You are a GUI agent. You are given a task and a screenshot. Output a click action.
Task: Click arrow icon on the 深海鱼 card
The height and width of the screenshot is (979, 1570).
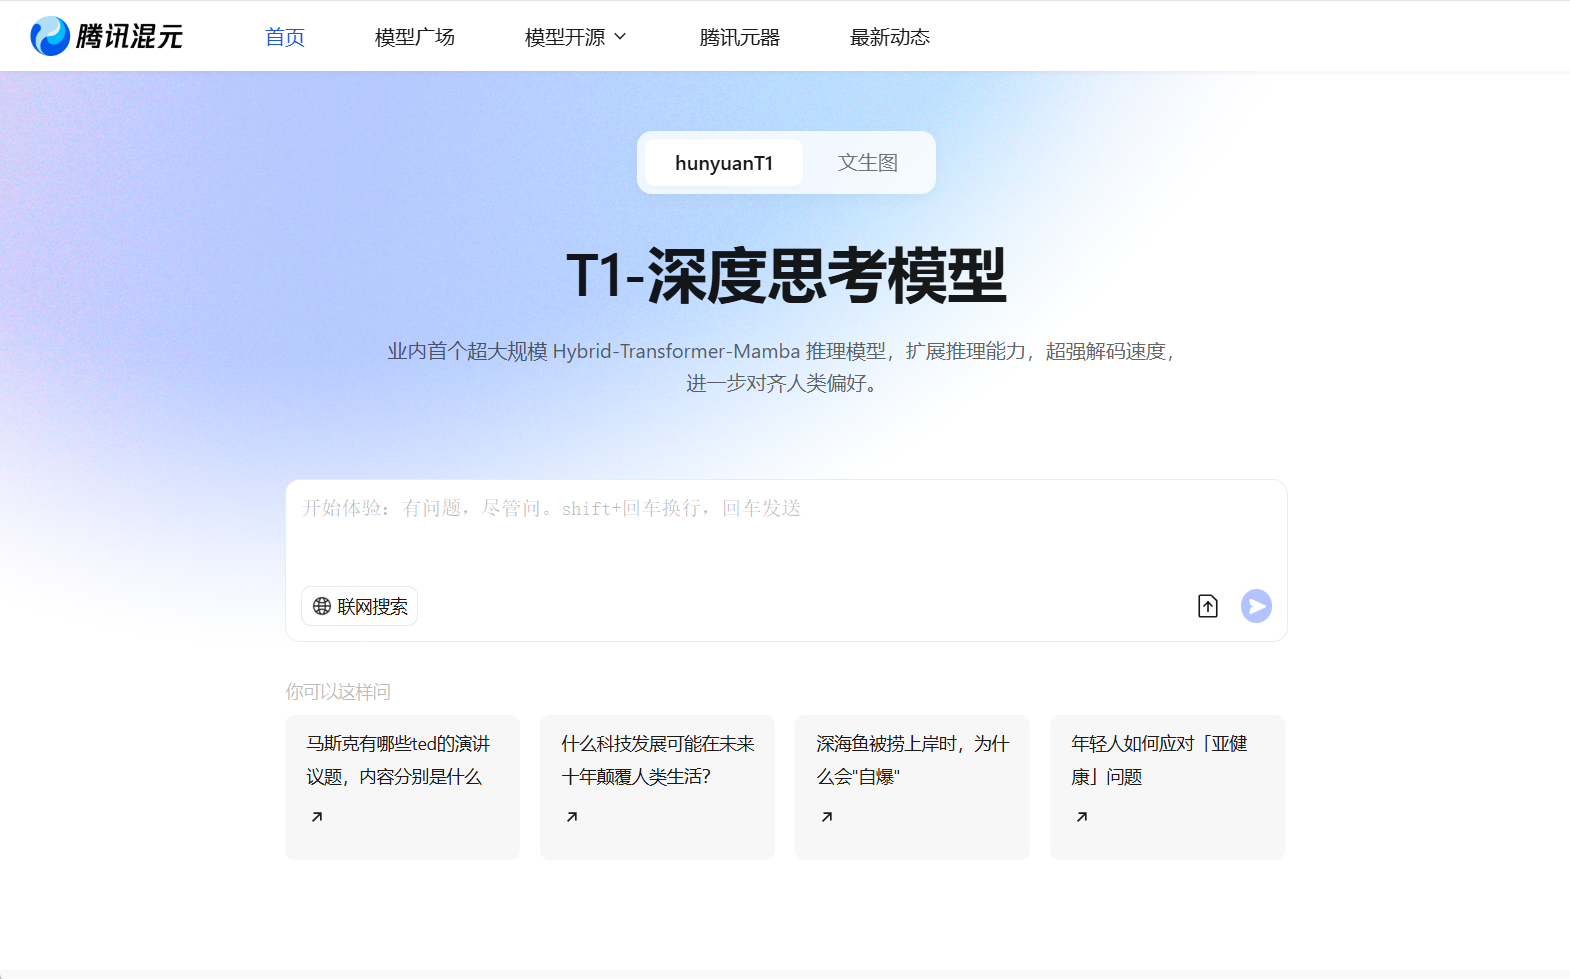[827, 817]
